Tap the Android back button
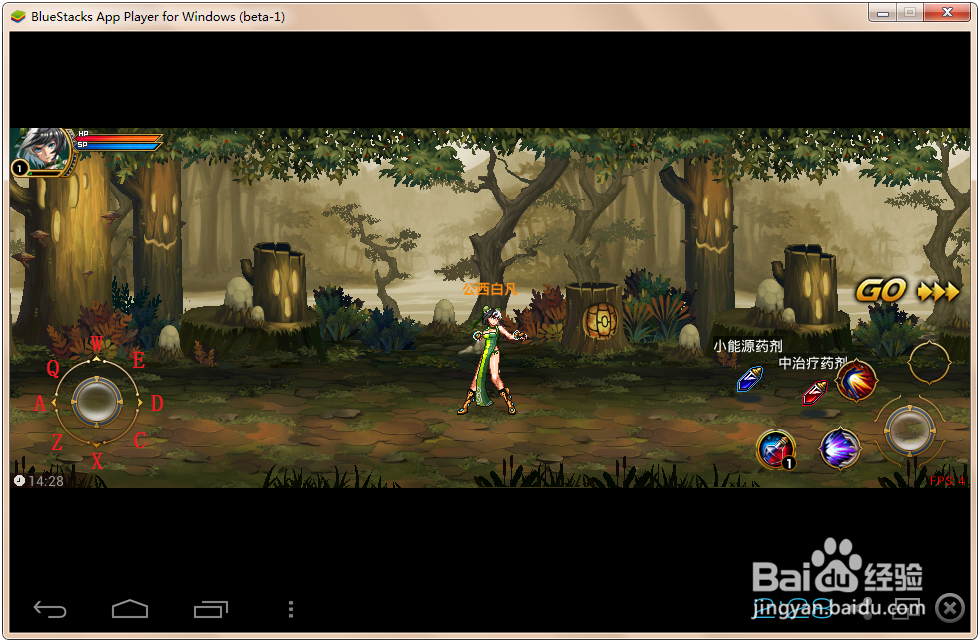 click(49, 609)
